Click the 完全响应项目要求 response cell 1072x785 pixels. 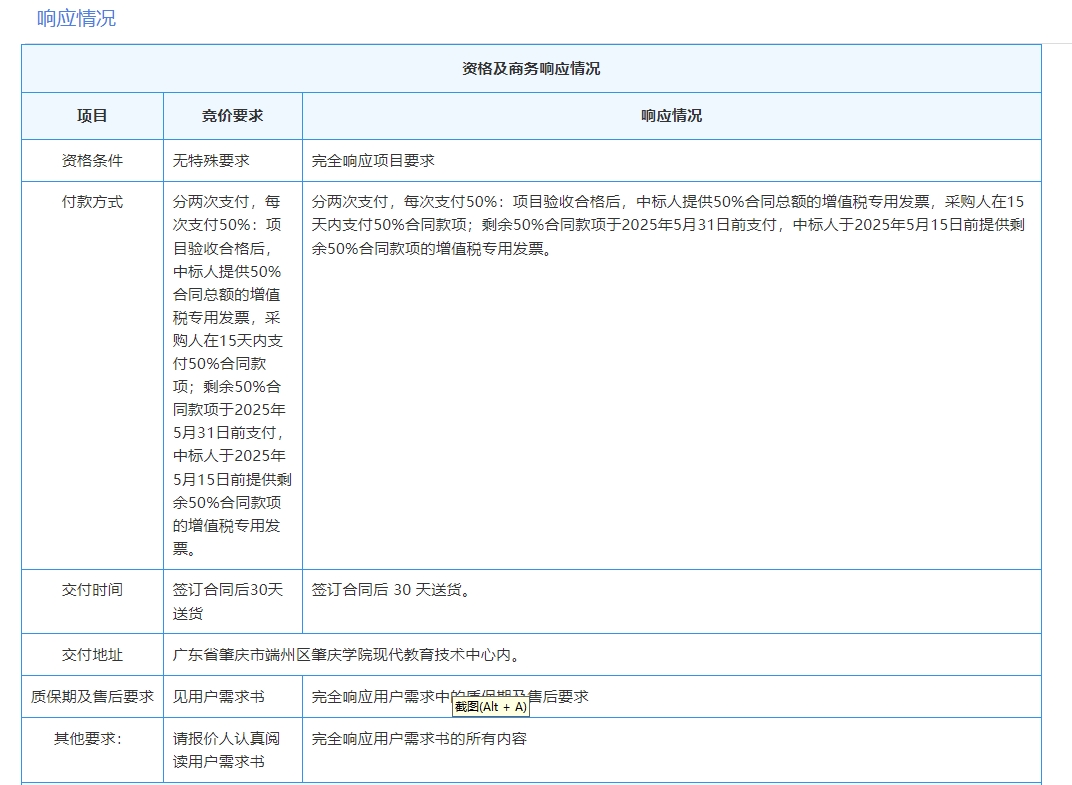(x=373, y=160)
